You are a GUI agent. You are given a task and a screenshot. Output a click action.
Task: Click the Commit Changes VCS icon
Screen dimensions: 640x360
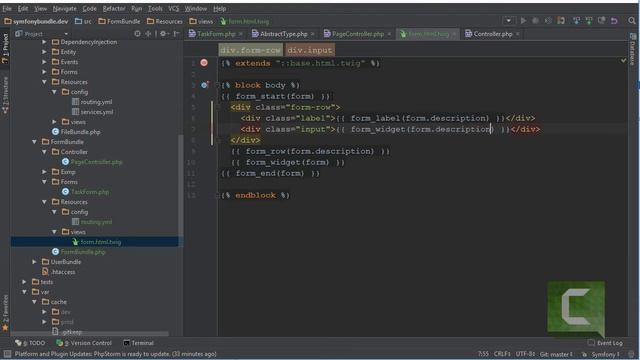pyautogui.click(x=589, y=21)
